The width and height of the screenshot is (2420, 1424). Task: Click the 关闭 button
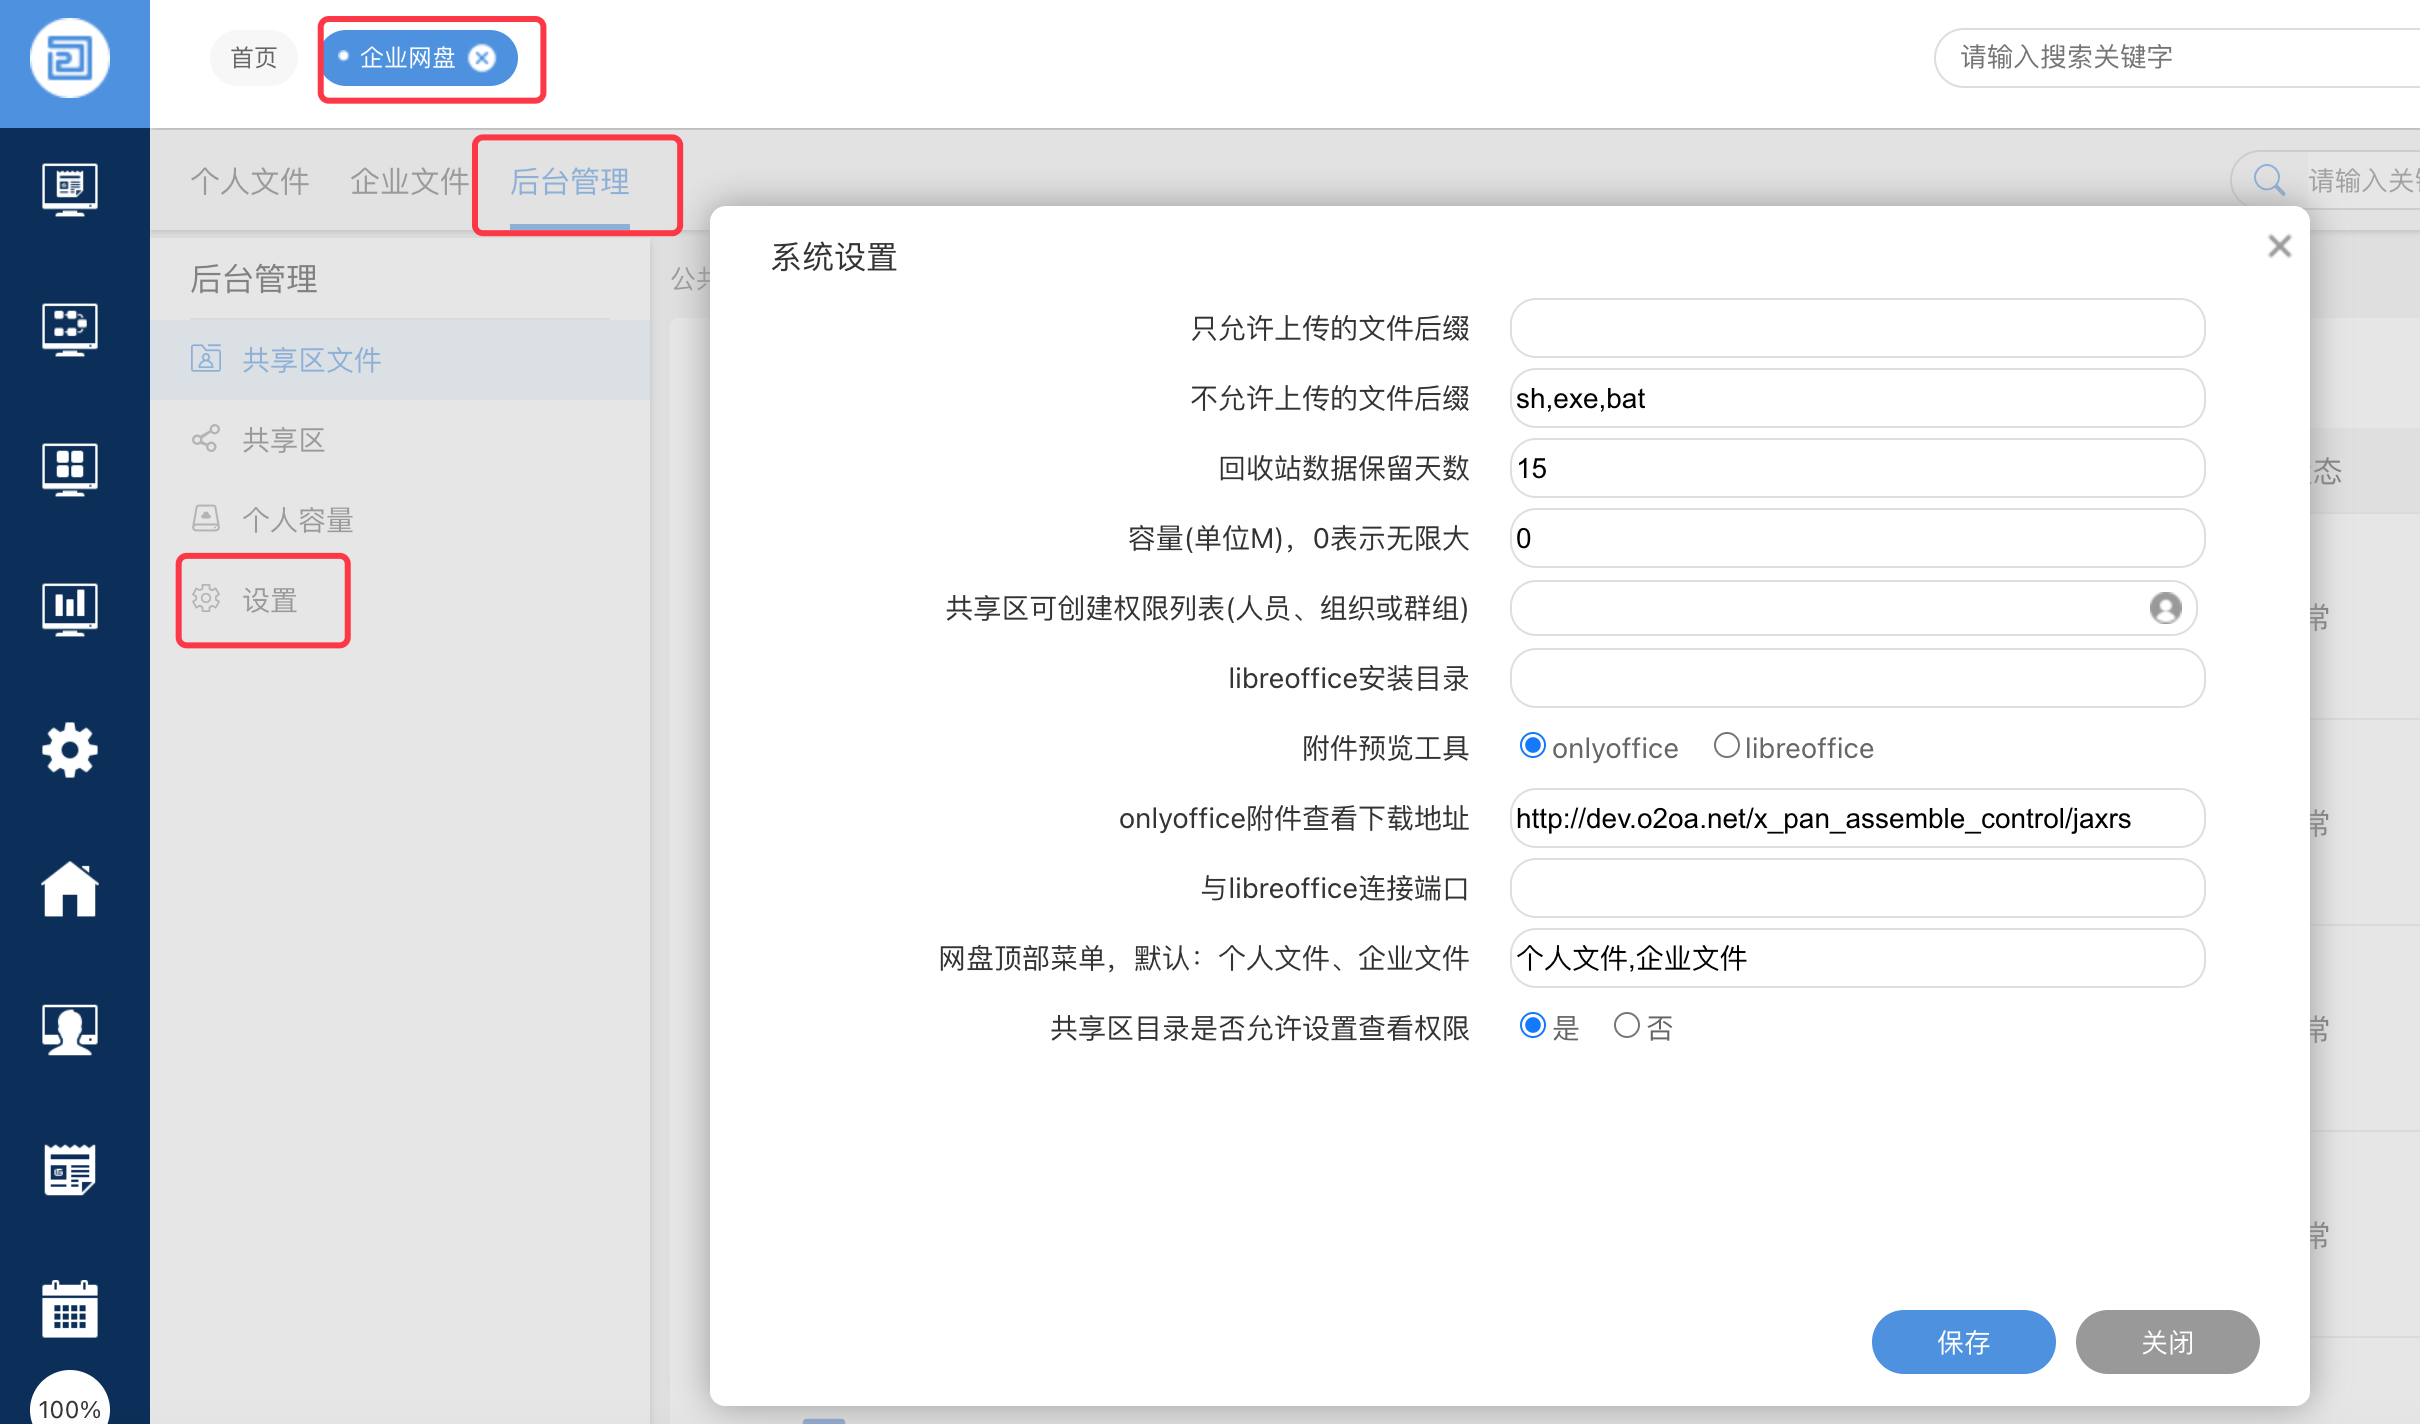click(2167, 1342)
